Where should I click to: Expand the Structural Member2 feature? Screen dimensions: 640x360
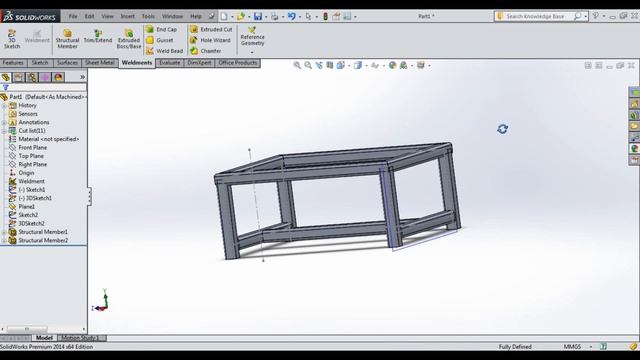pos(4,240)
